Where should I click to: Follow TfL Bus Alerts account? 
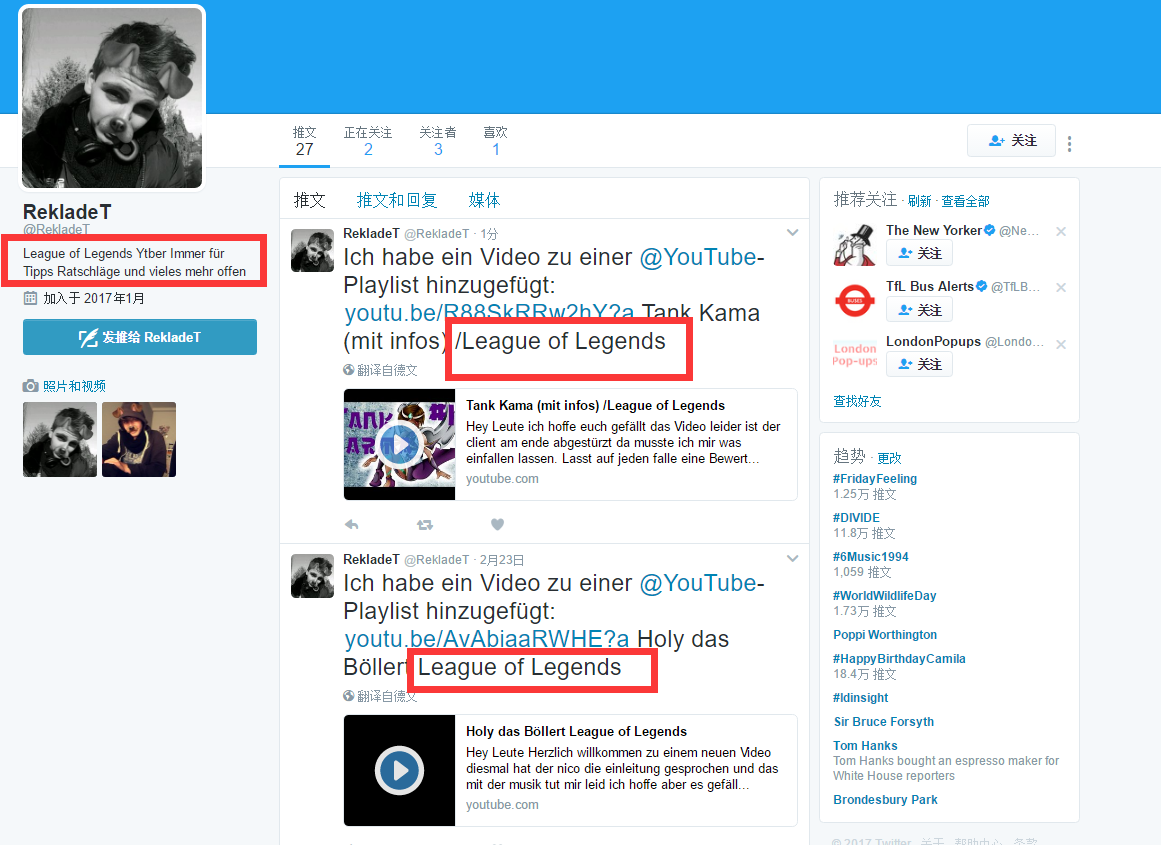(x=920, y=310)
